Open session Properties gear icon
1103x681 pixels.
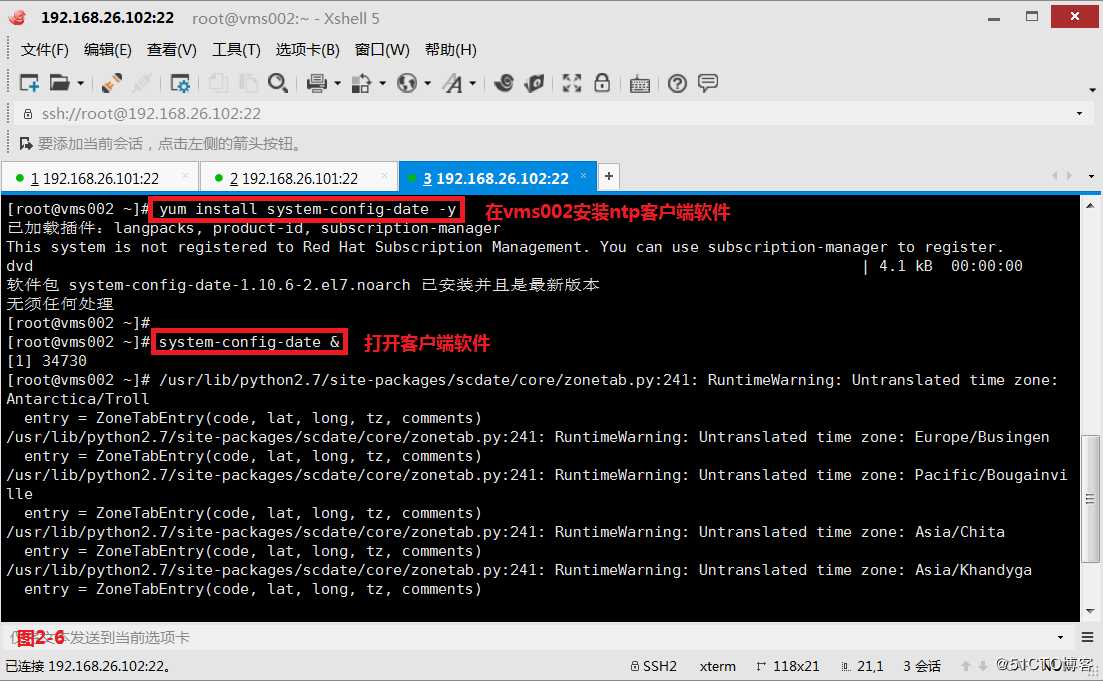(x=180, y=84)
